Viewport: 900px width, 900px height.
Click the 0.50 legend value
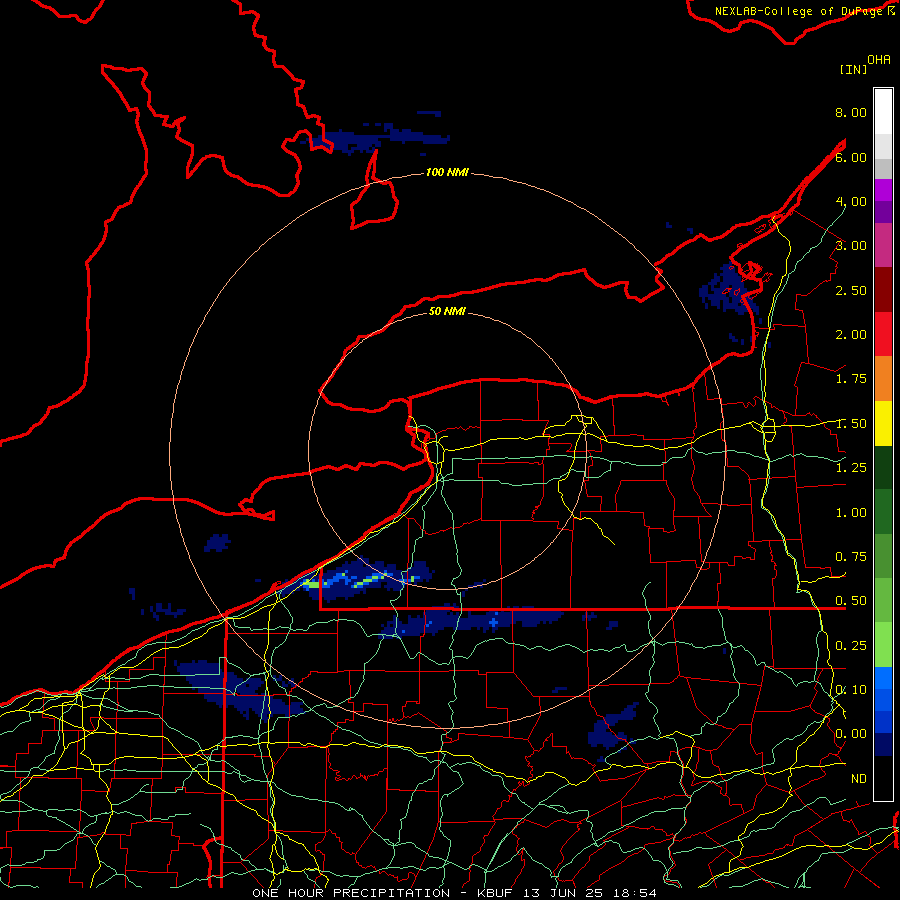[851, 601]
